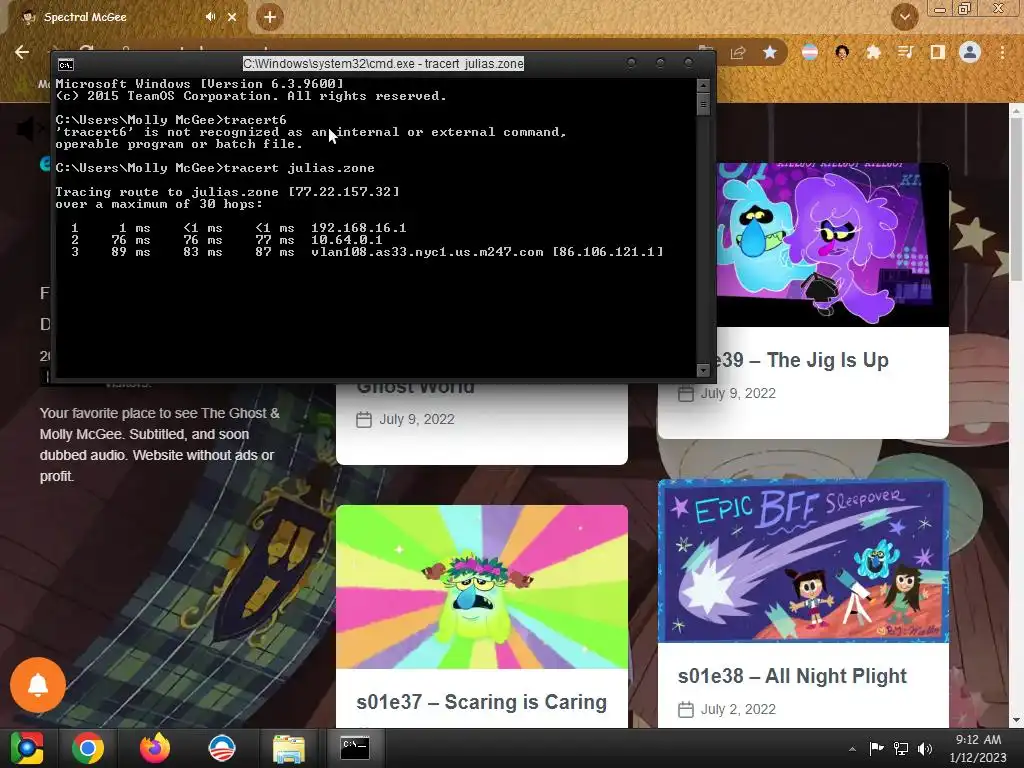This screenshot has width=1024, height=768.
Task: Click July 2, 2022 date under All Night Plight
Action: 738,709
